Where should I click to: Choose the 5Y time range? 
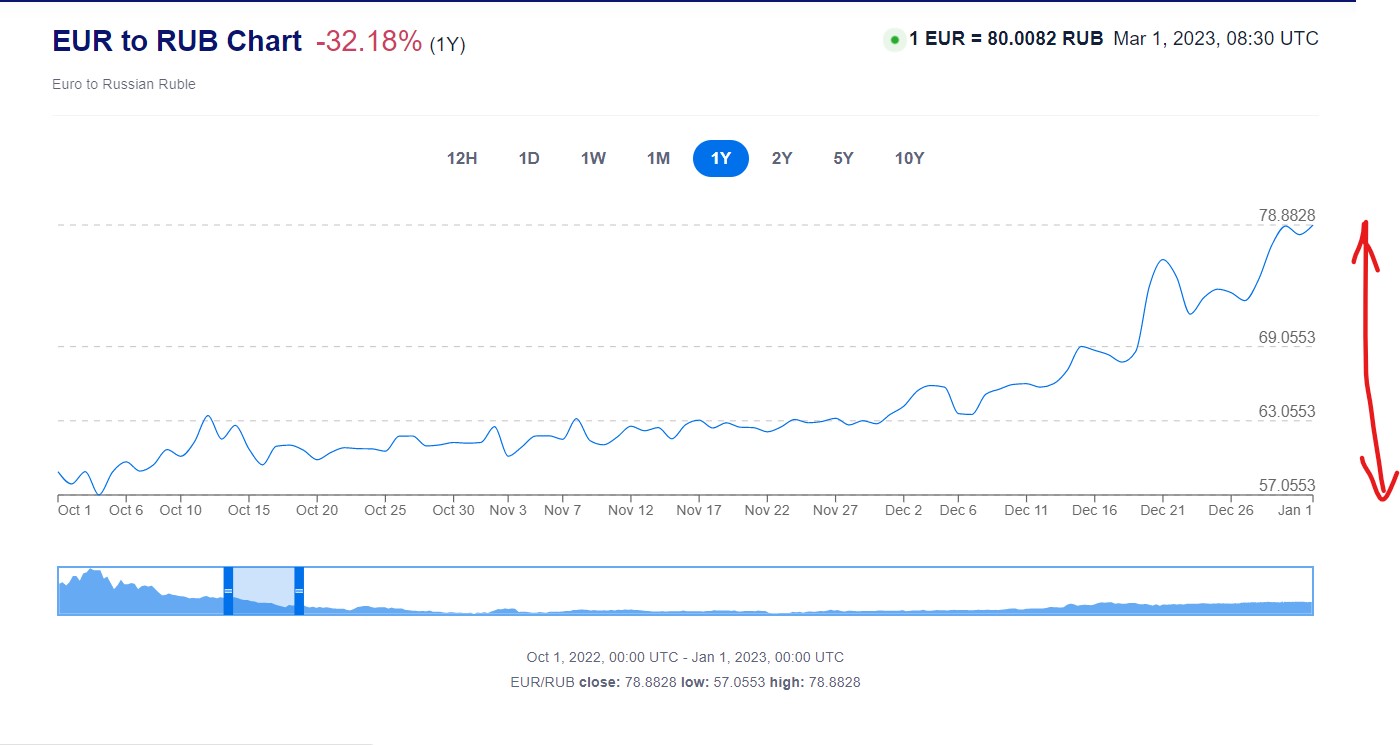click(843, 158)
